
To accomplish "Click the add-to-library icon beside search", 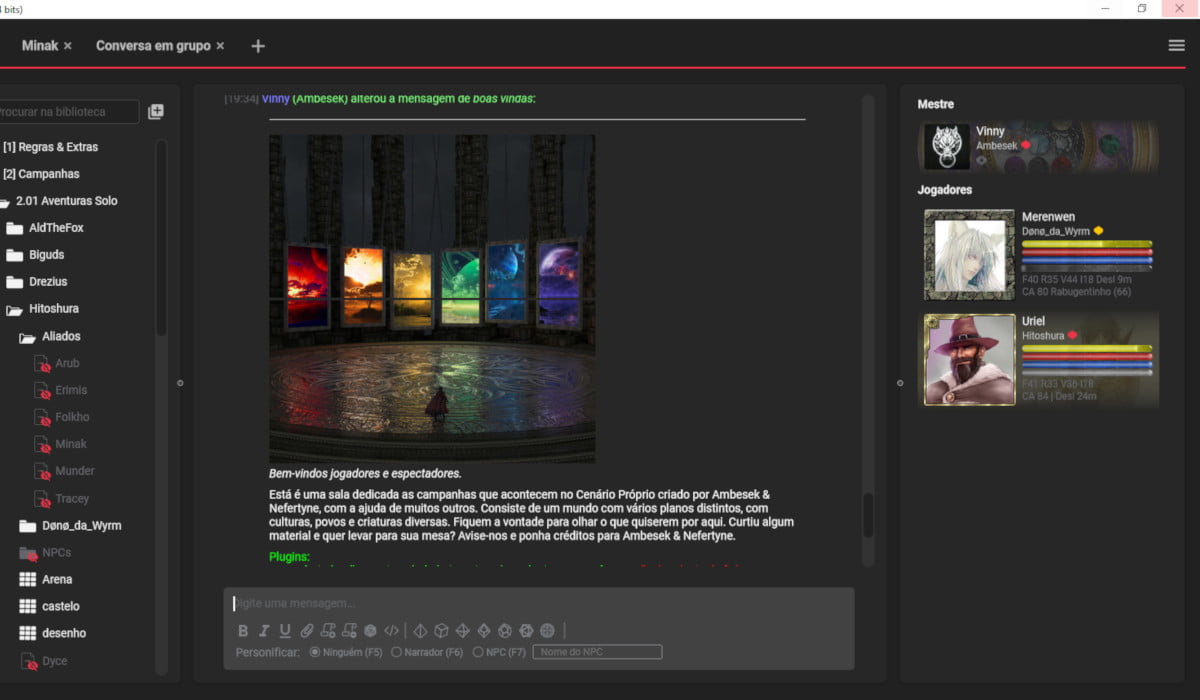I will pyautogui.click(x=156, y=112).
